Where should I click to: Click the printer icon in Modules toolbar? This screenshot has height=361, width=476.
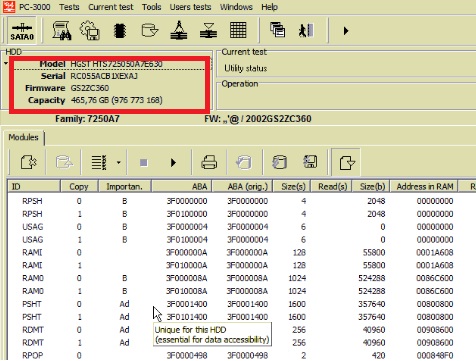[209, 163]
